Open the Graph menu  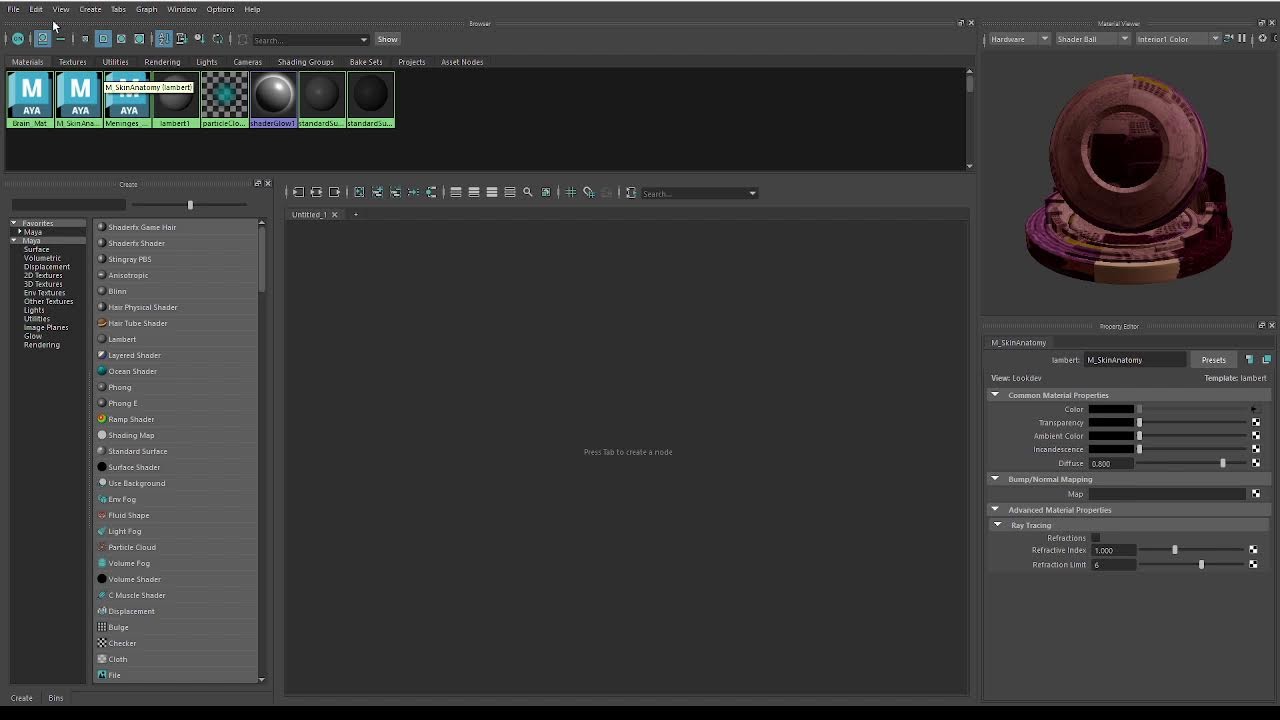(146, 9)
